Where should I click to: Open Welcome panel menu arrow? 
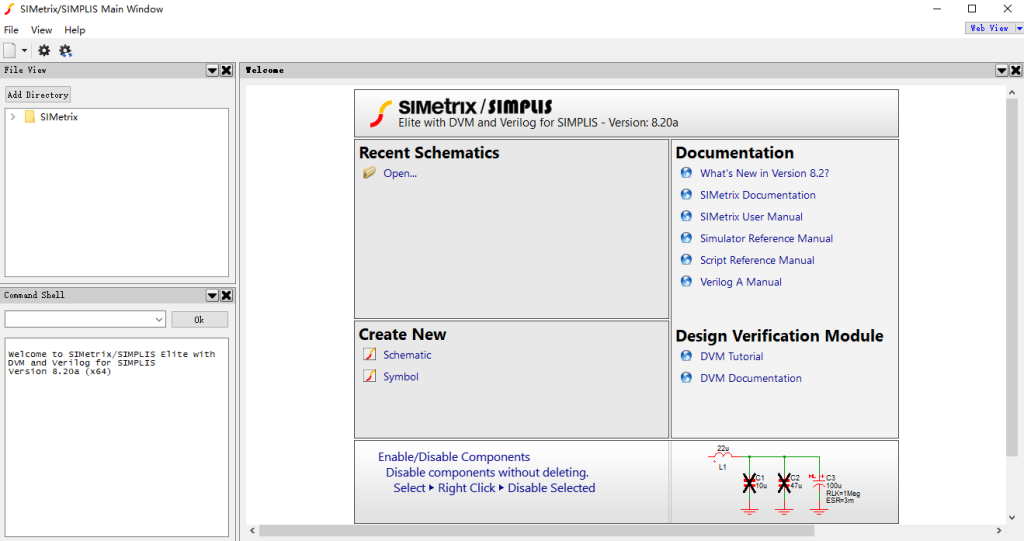point(1002,71)
